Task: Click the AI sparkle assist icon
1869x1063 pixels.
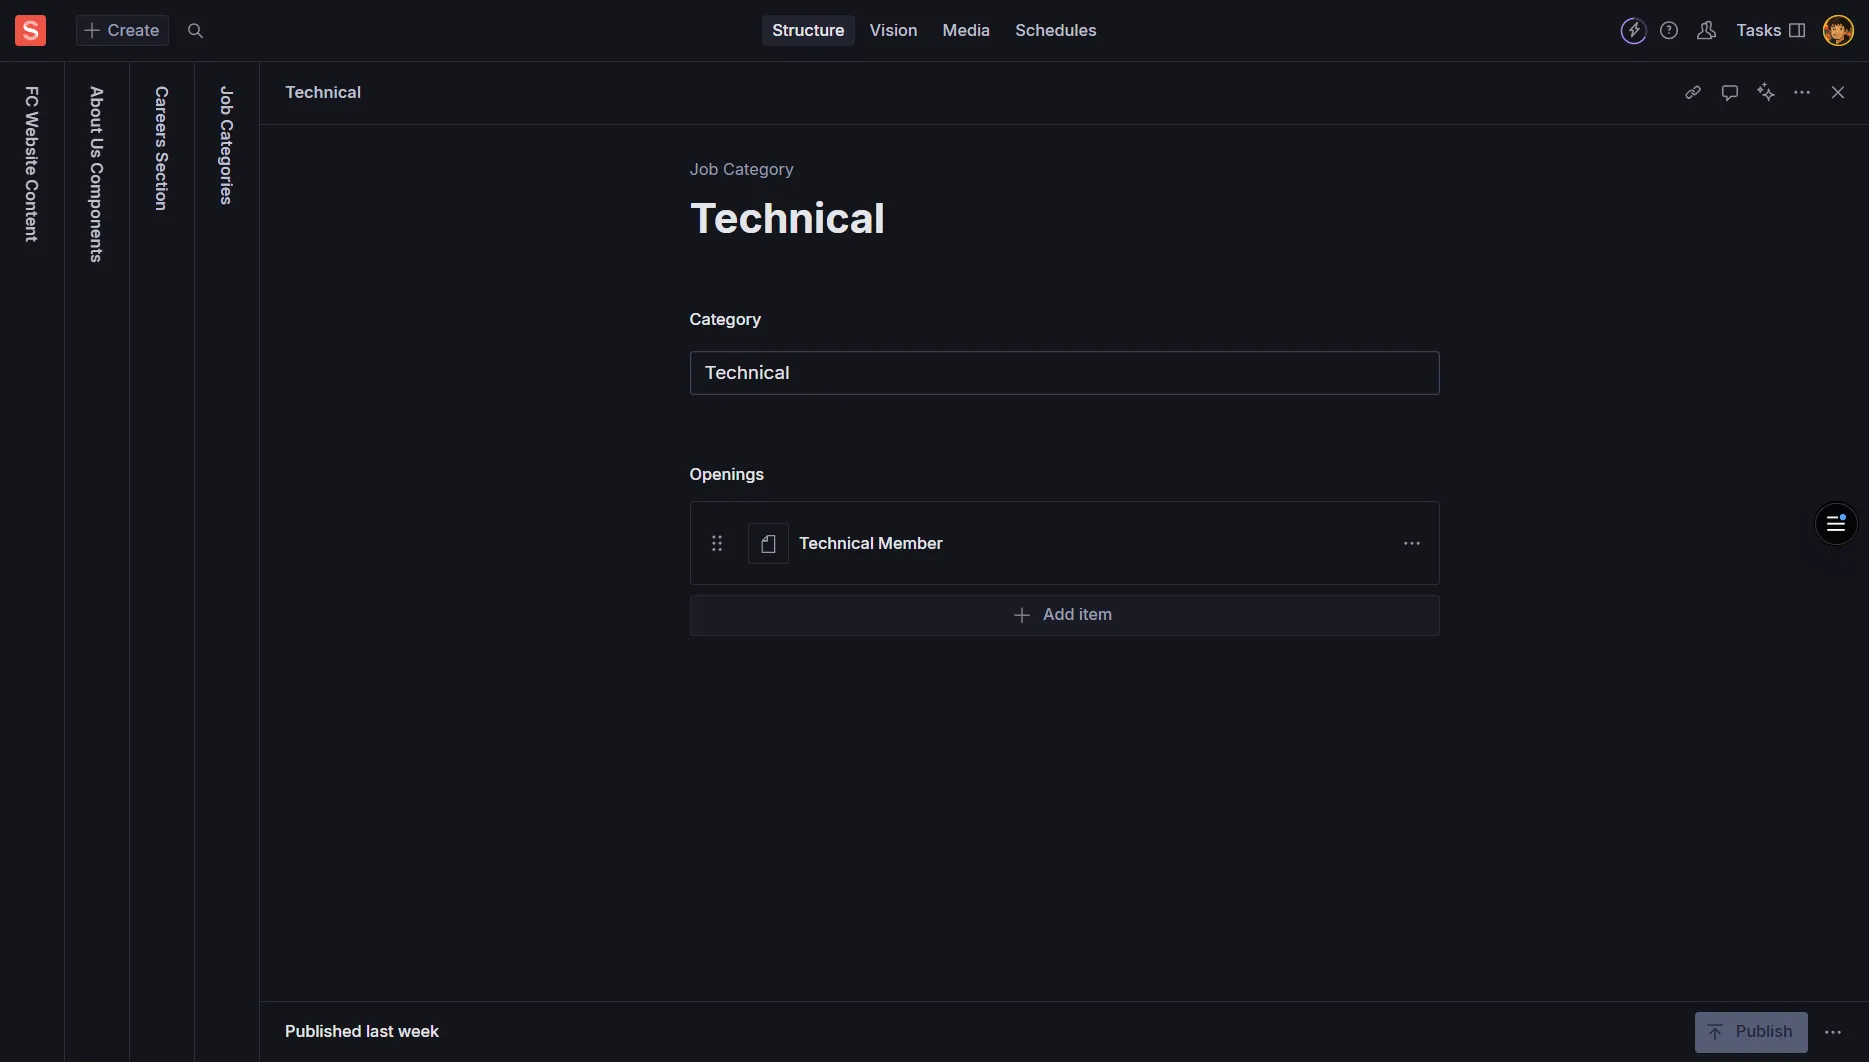Action: tap(1766, 93)
